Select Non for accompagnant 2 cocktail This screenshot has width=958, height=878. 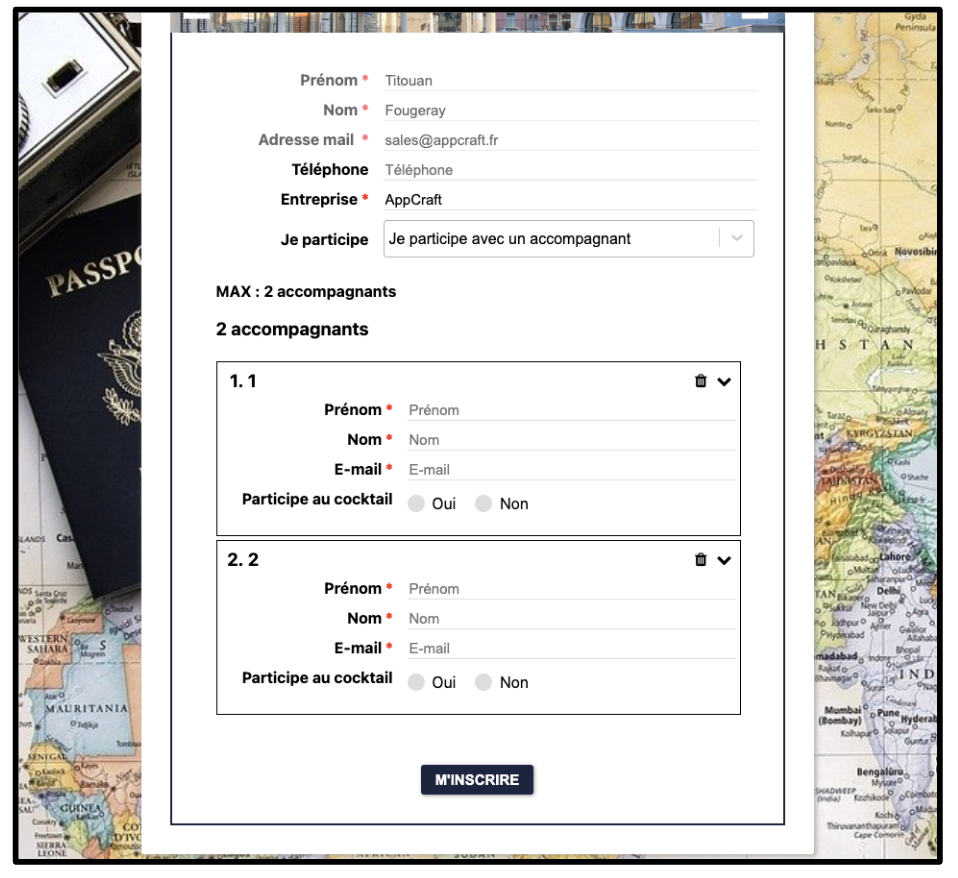484,683
